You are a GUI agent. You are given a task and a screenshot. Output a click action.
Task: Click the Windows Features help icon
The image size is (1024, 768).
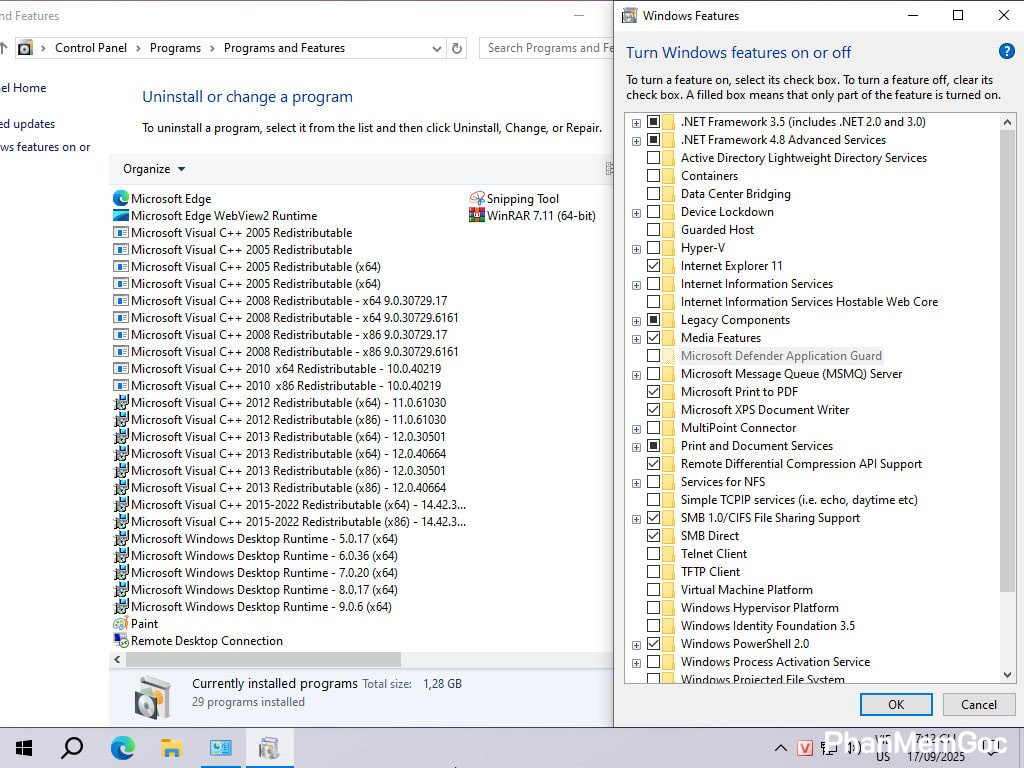coord(1006,52)
